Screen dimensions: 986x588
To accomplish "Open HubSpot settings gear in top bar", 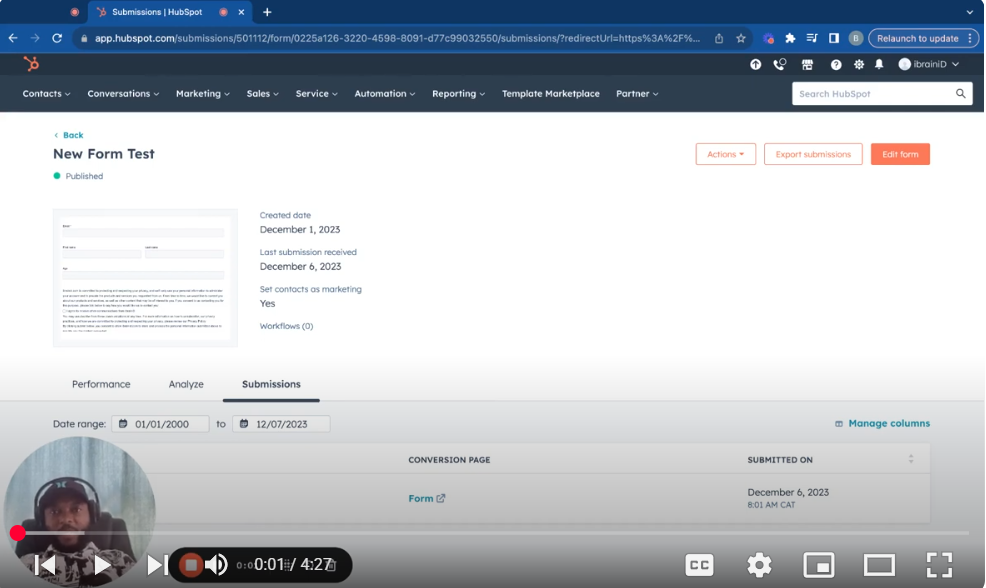I will (x=858, y=64).
